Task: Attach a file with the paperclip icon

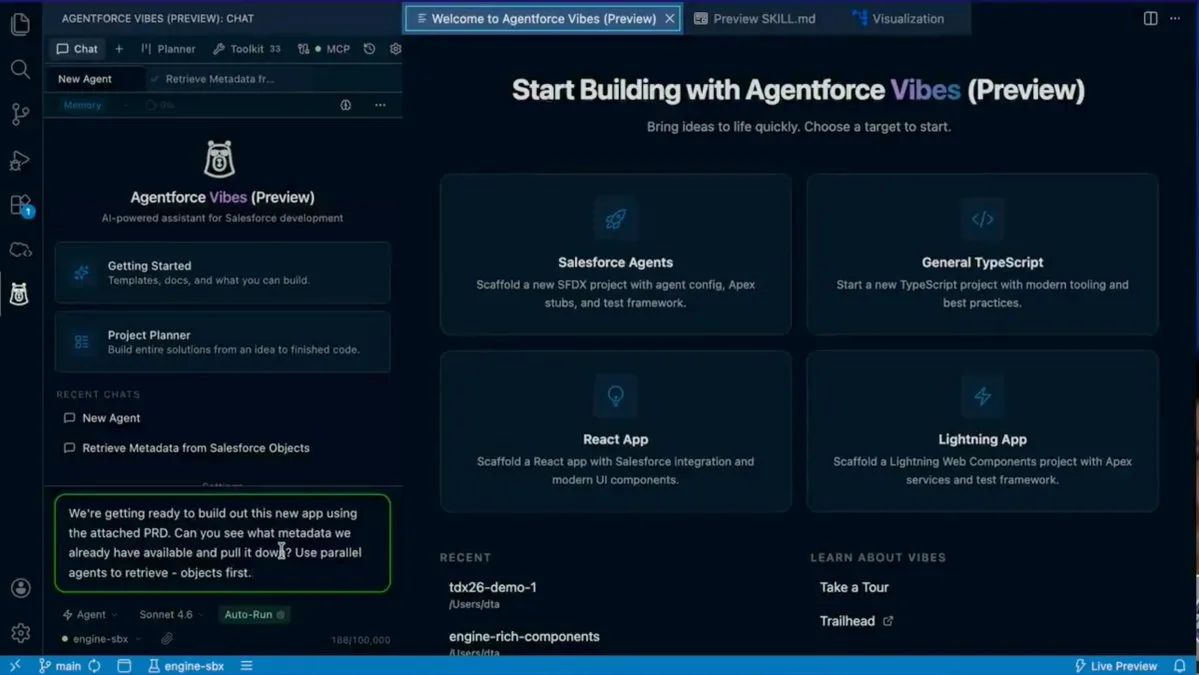Action: pos(166,638)
